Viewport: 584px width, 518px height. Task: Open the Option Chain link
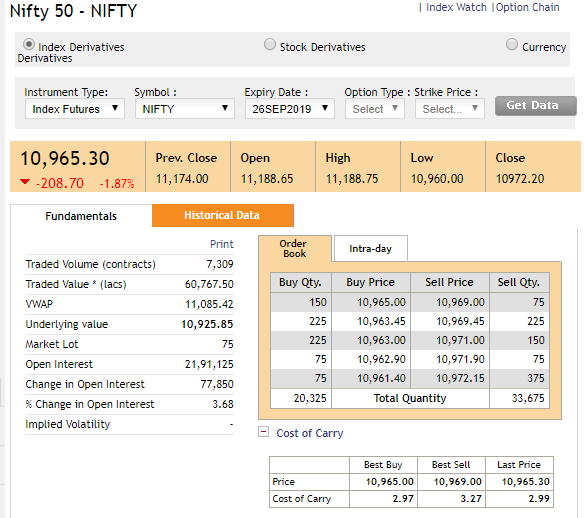coord(527,7)
